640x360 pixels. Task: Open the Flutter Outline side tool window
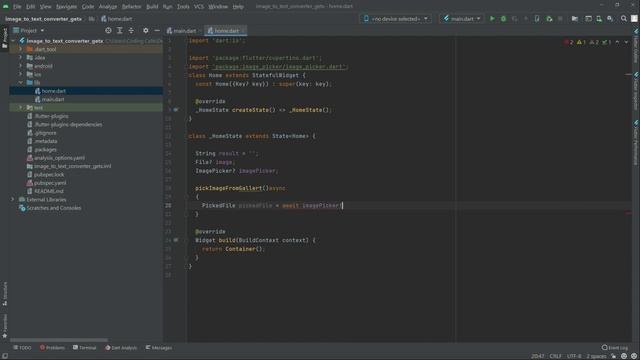(636, 46)
